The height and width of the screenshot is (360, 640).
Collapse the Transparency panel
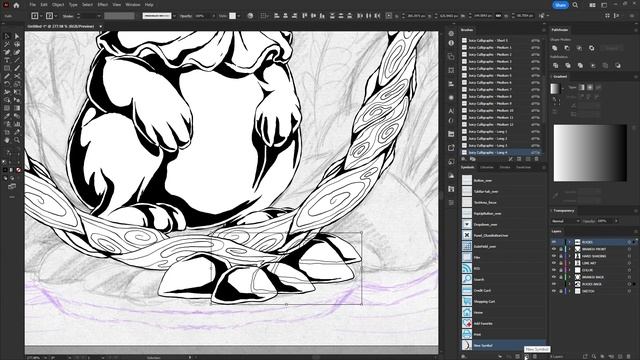[551, 211]
